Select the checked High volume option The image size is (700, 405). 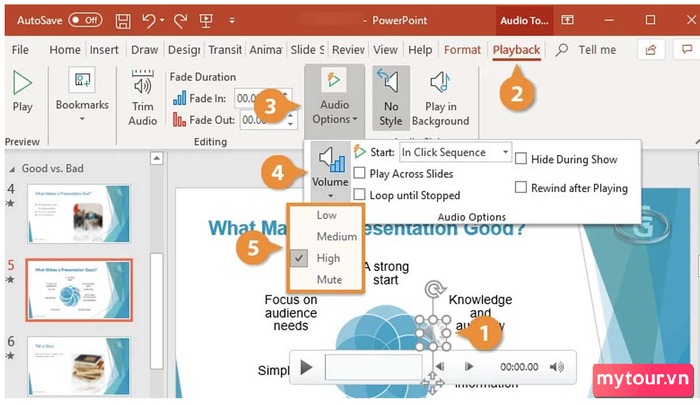[326, 258]
